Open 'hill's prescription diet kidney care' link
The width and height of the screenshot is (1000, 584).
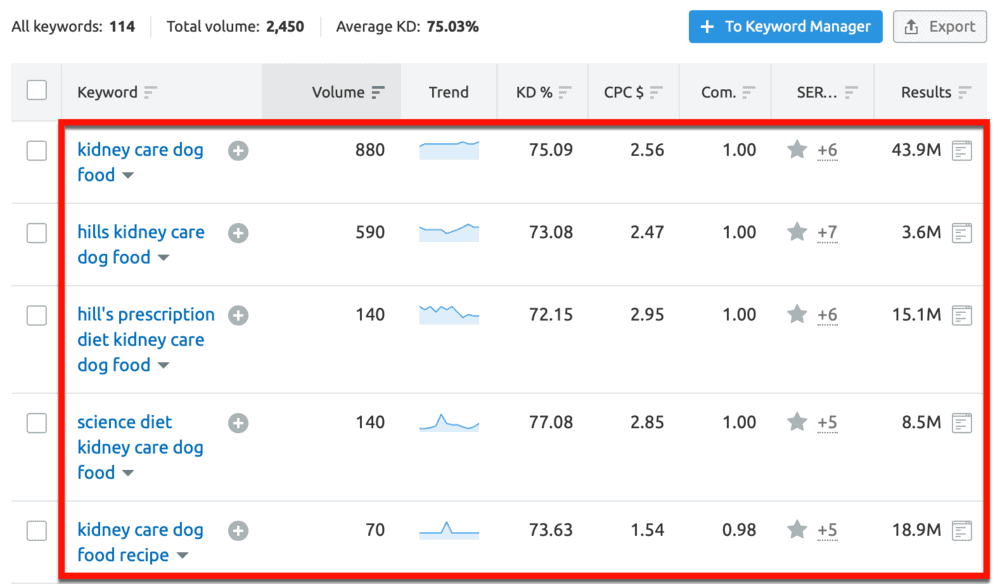click(x=146, y=339)
